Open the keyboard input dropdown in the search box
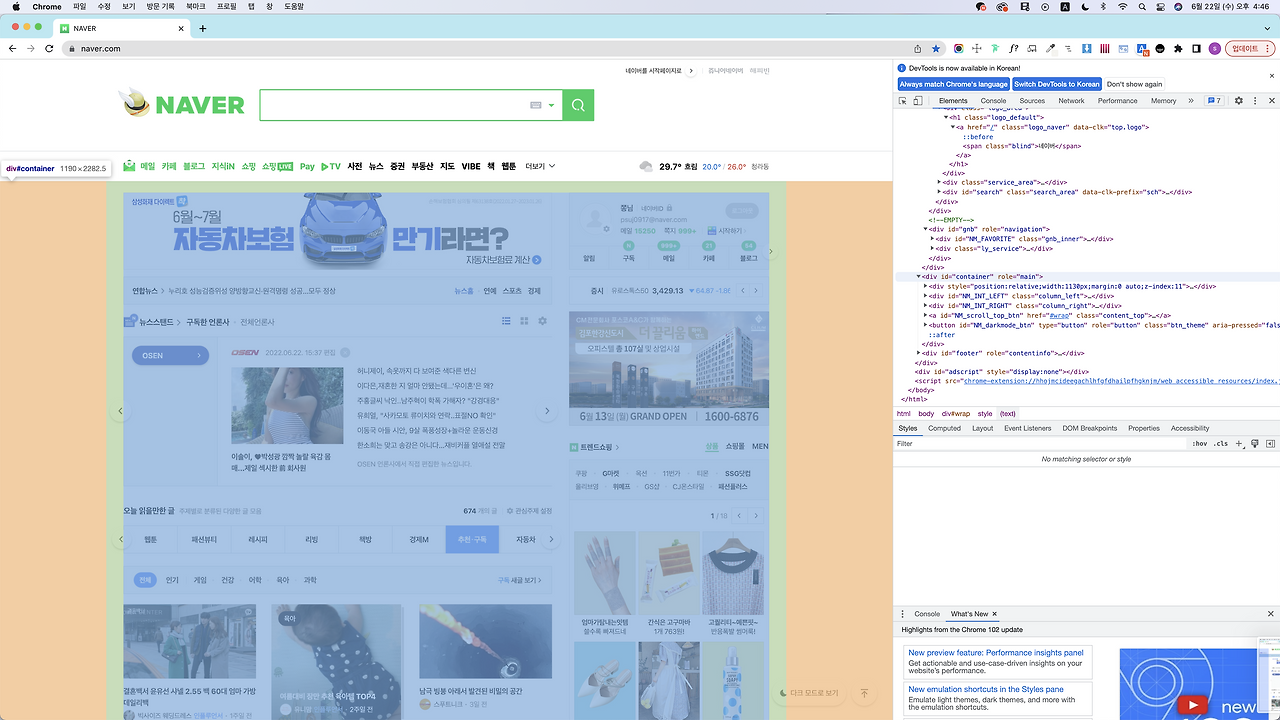This screenshot has width=1280, height=720. (549, 105)
